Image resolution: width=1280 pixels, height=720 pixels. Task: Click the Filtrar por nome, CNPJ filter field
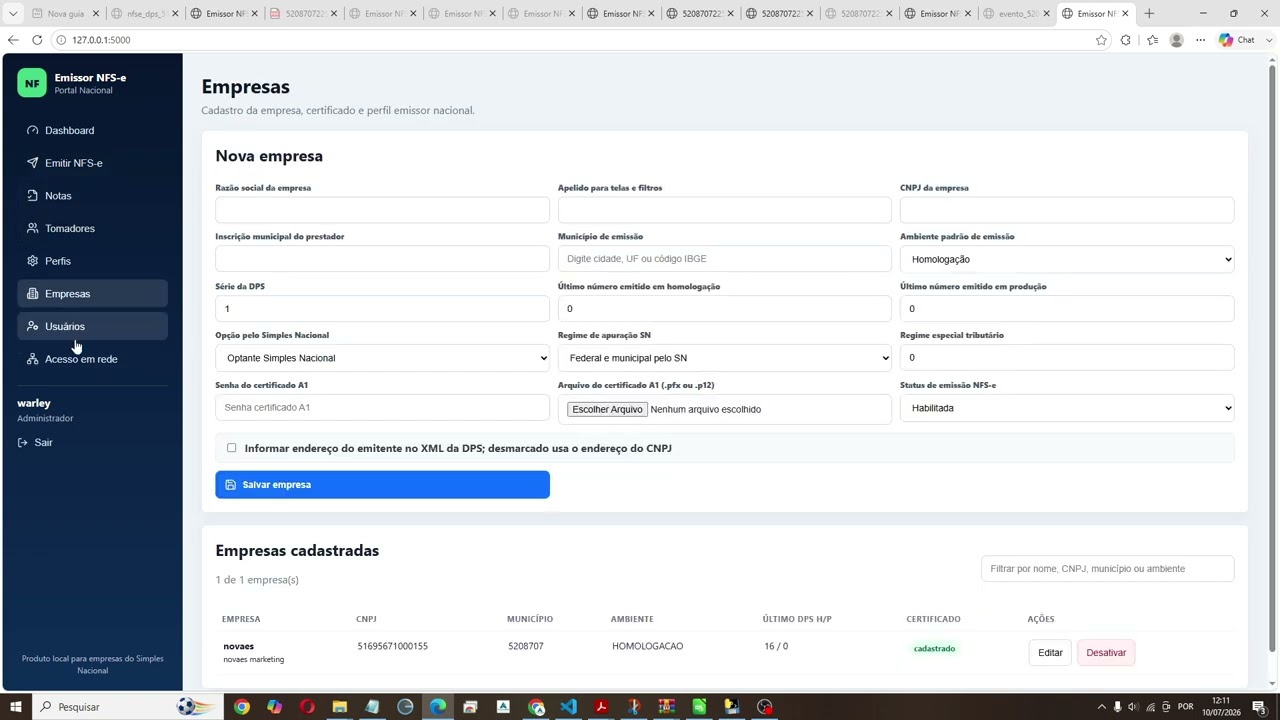1107,569
